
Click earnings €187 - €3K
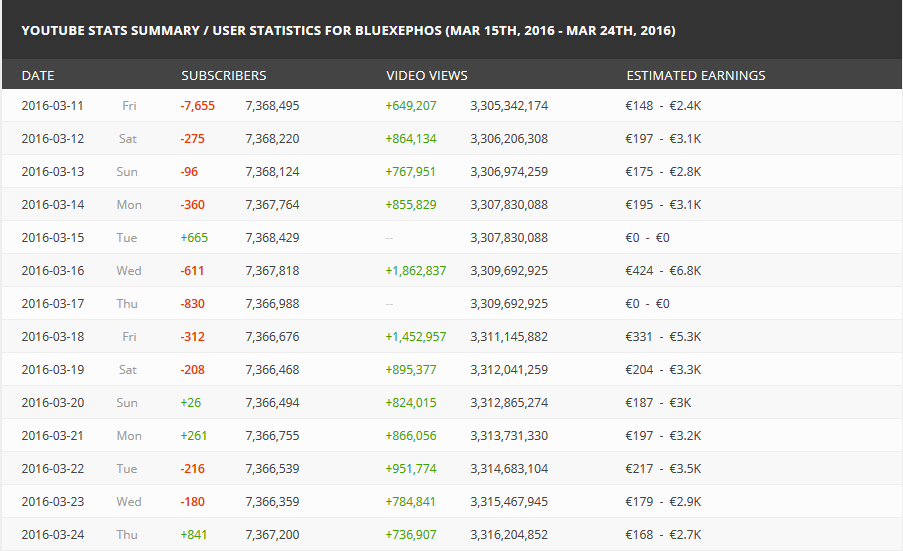pos(658,403)
